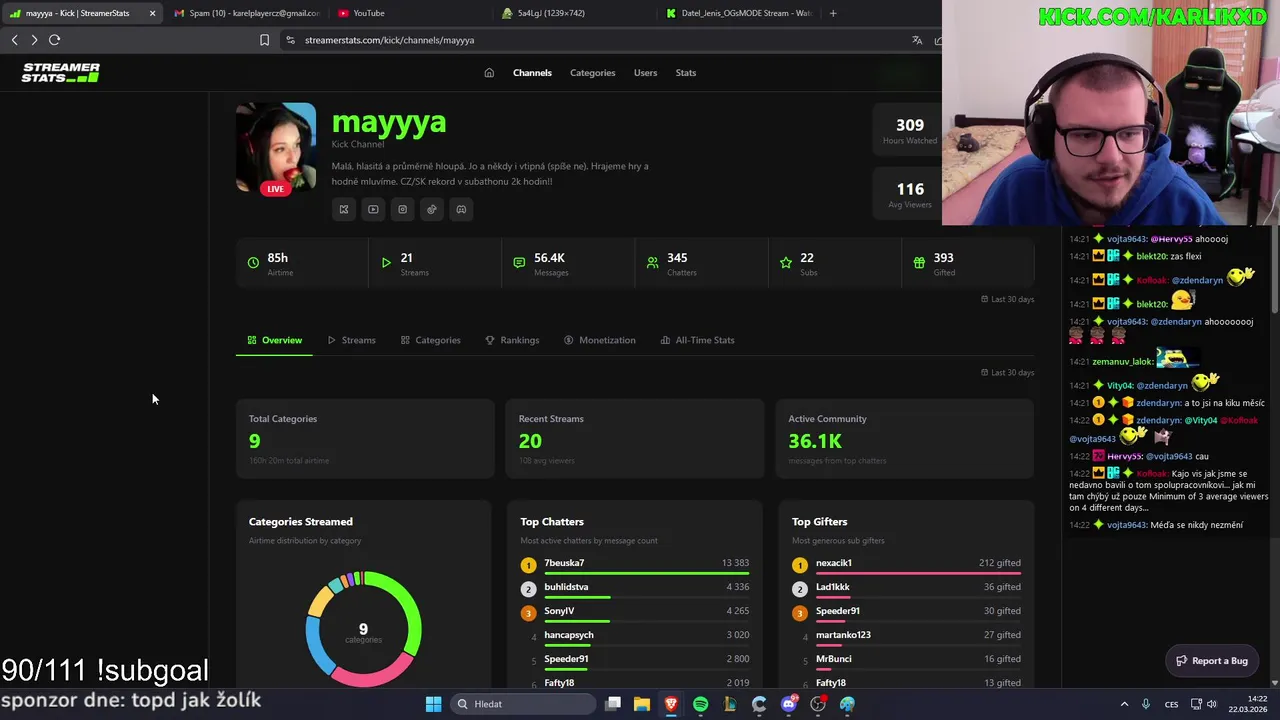Open a new browser tab with plus
This screenshot has width=1280, height=720.
pos(833,13)
